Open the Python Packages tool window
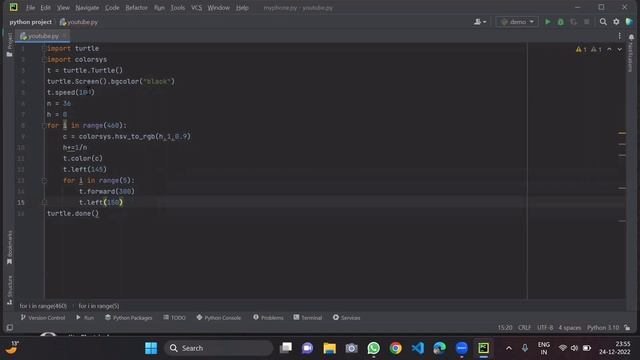The image size is (640, 360). click(x=128, y=318)
